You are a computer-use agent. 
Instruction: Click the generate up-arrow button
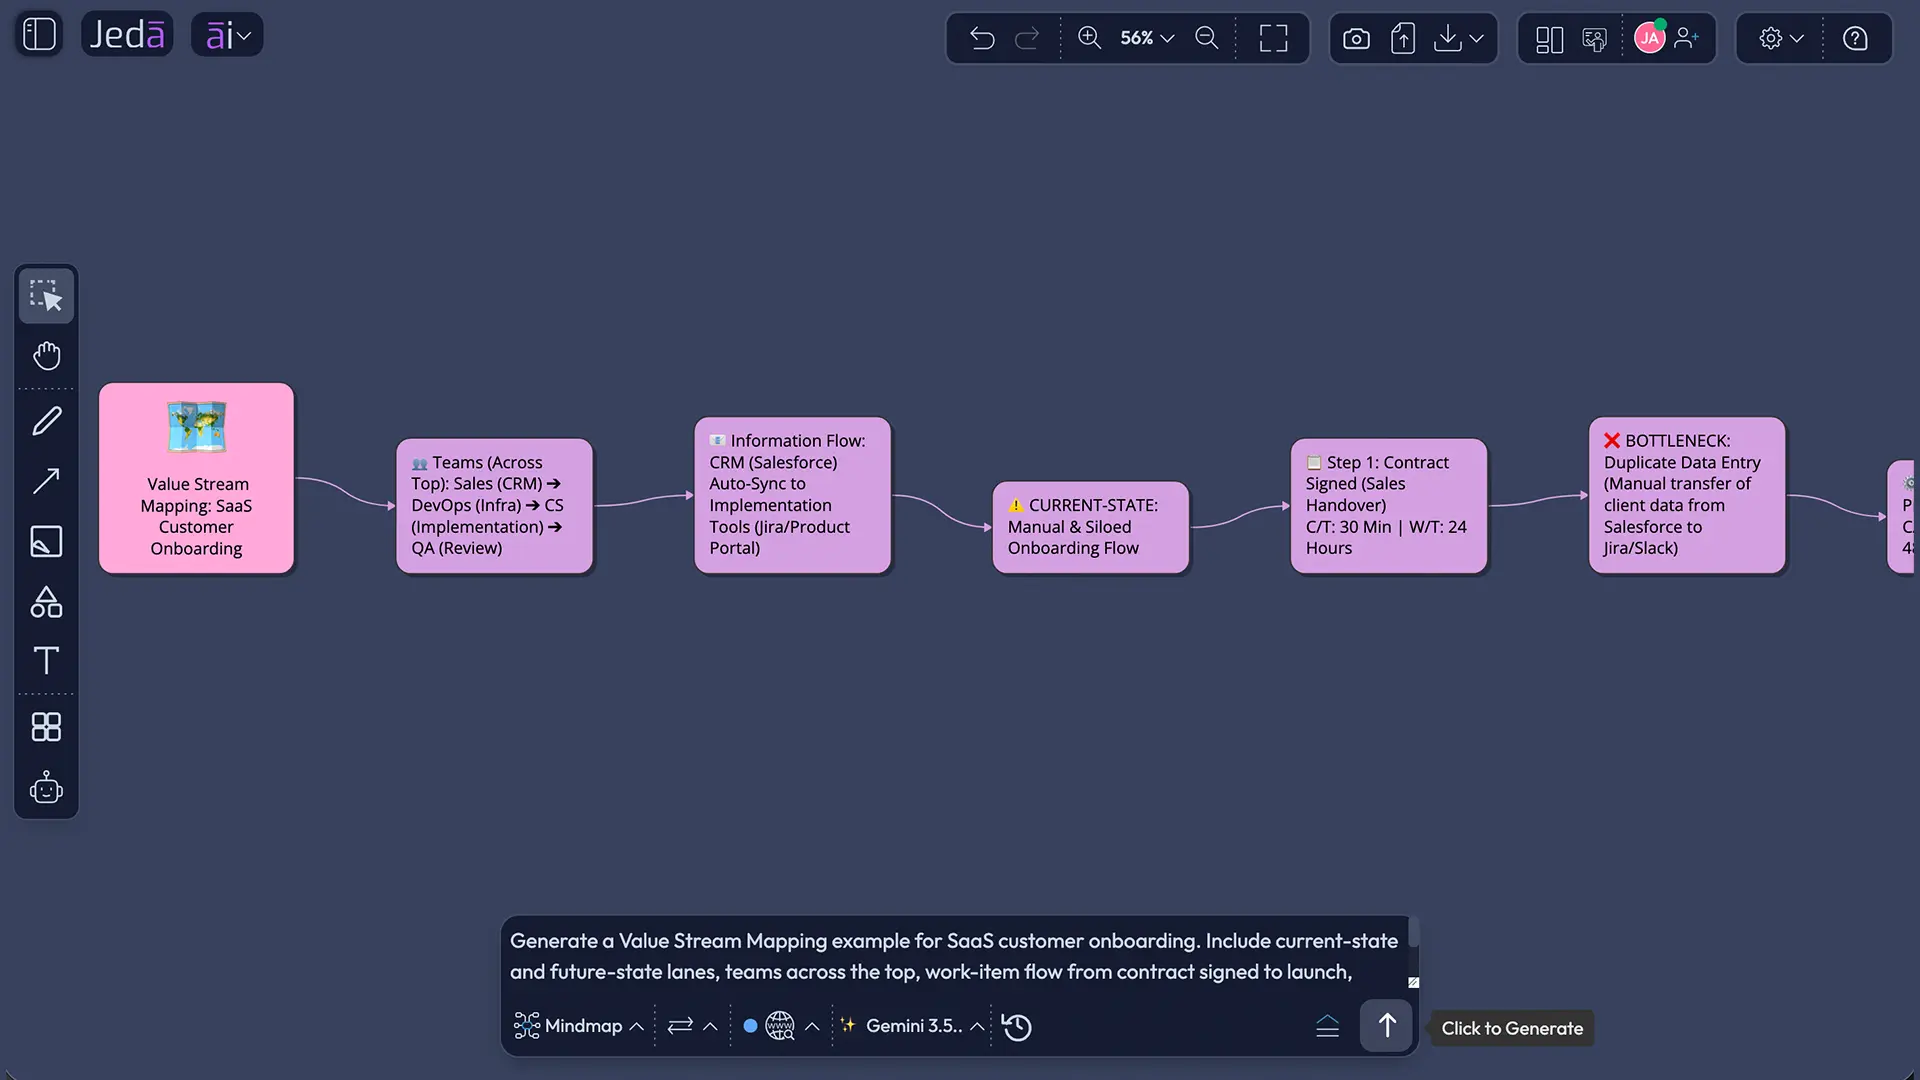coord(1386,1026)
